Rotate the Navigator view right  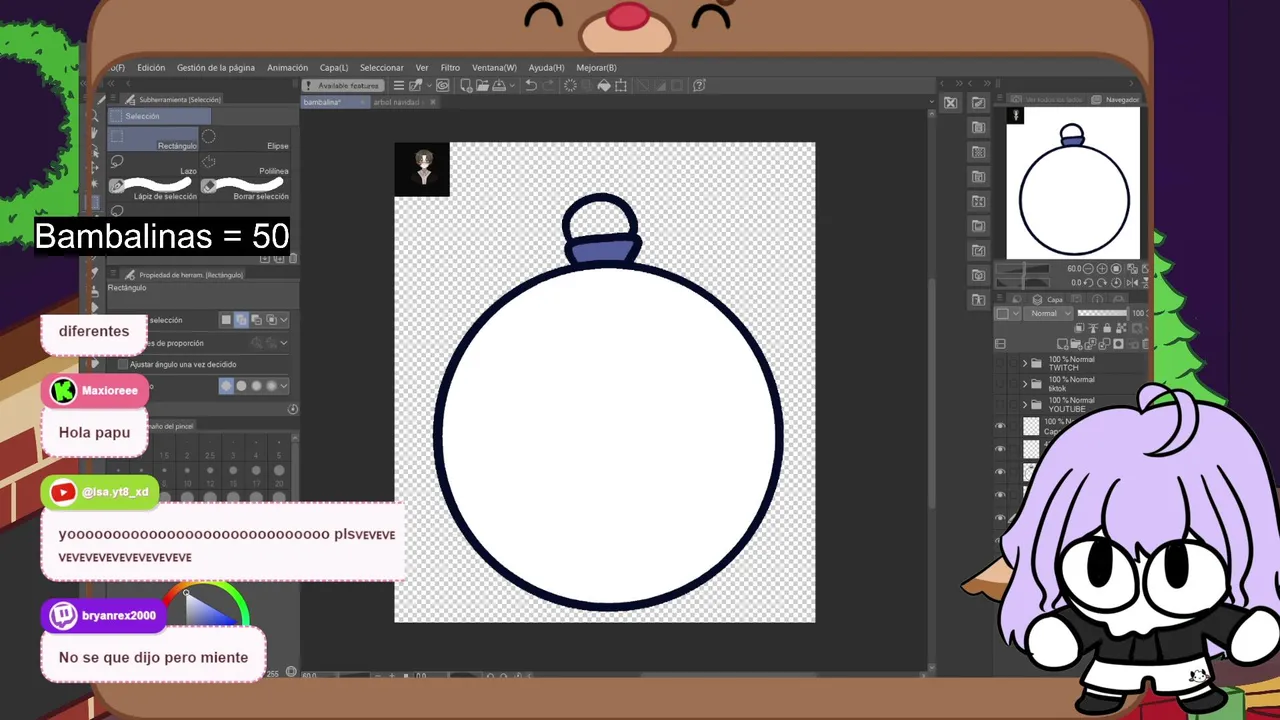pyautogui.click(x=1102, y=283)
